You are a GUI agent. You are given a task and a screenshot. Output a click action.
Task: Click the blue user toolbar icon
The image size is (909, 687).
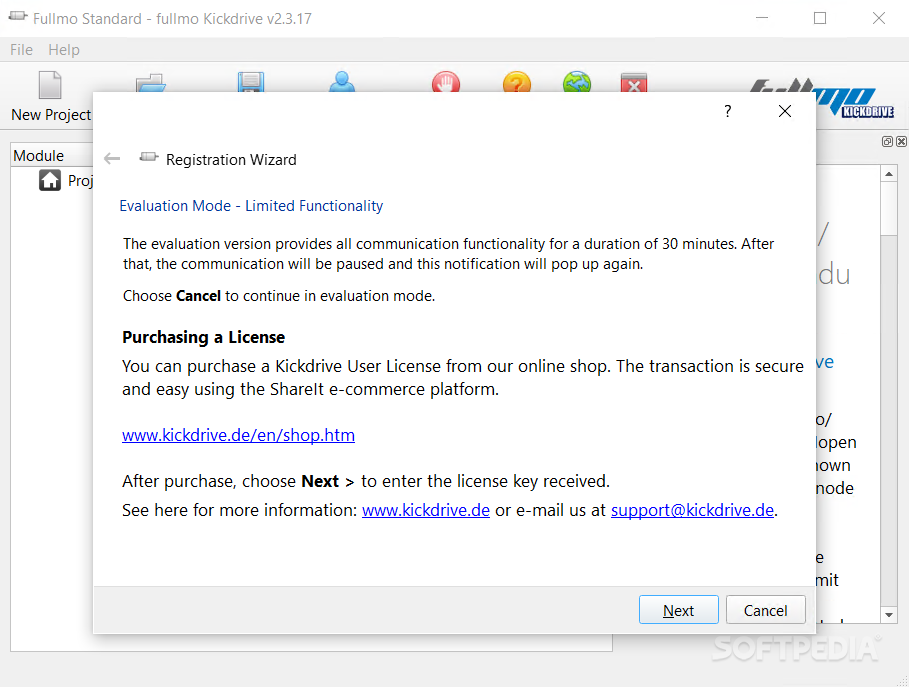pyautogui.click(x=342, y=82)
